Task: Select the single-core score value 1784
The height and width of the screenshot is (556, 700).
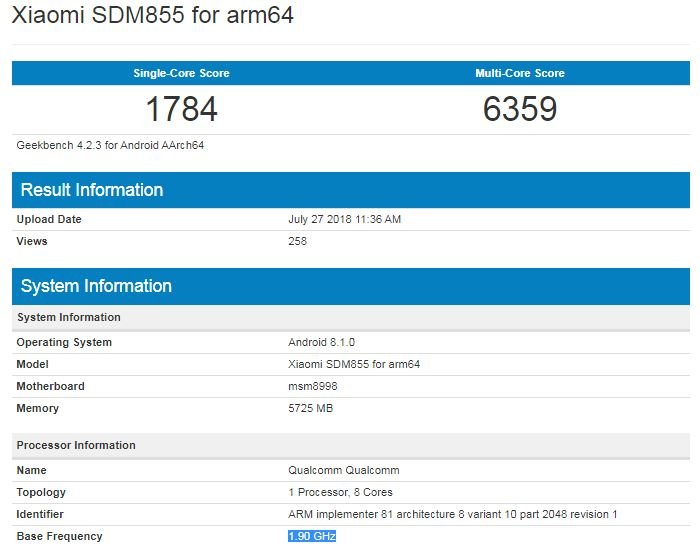Action: point(181,109)
